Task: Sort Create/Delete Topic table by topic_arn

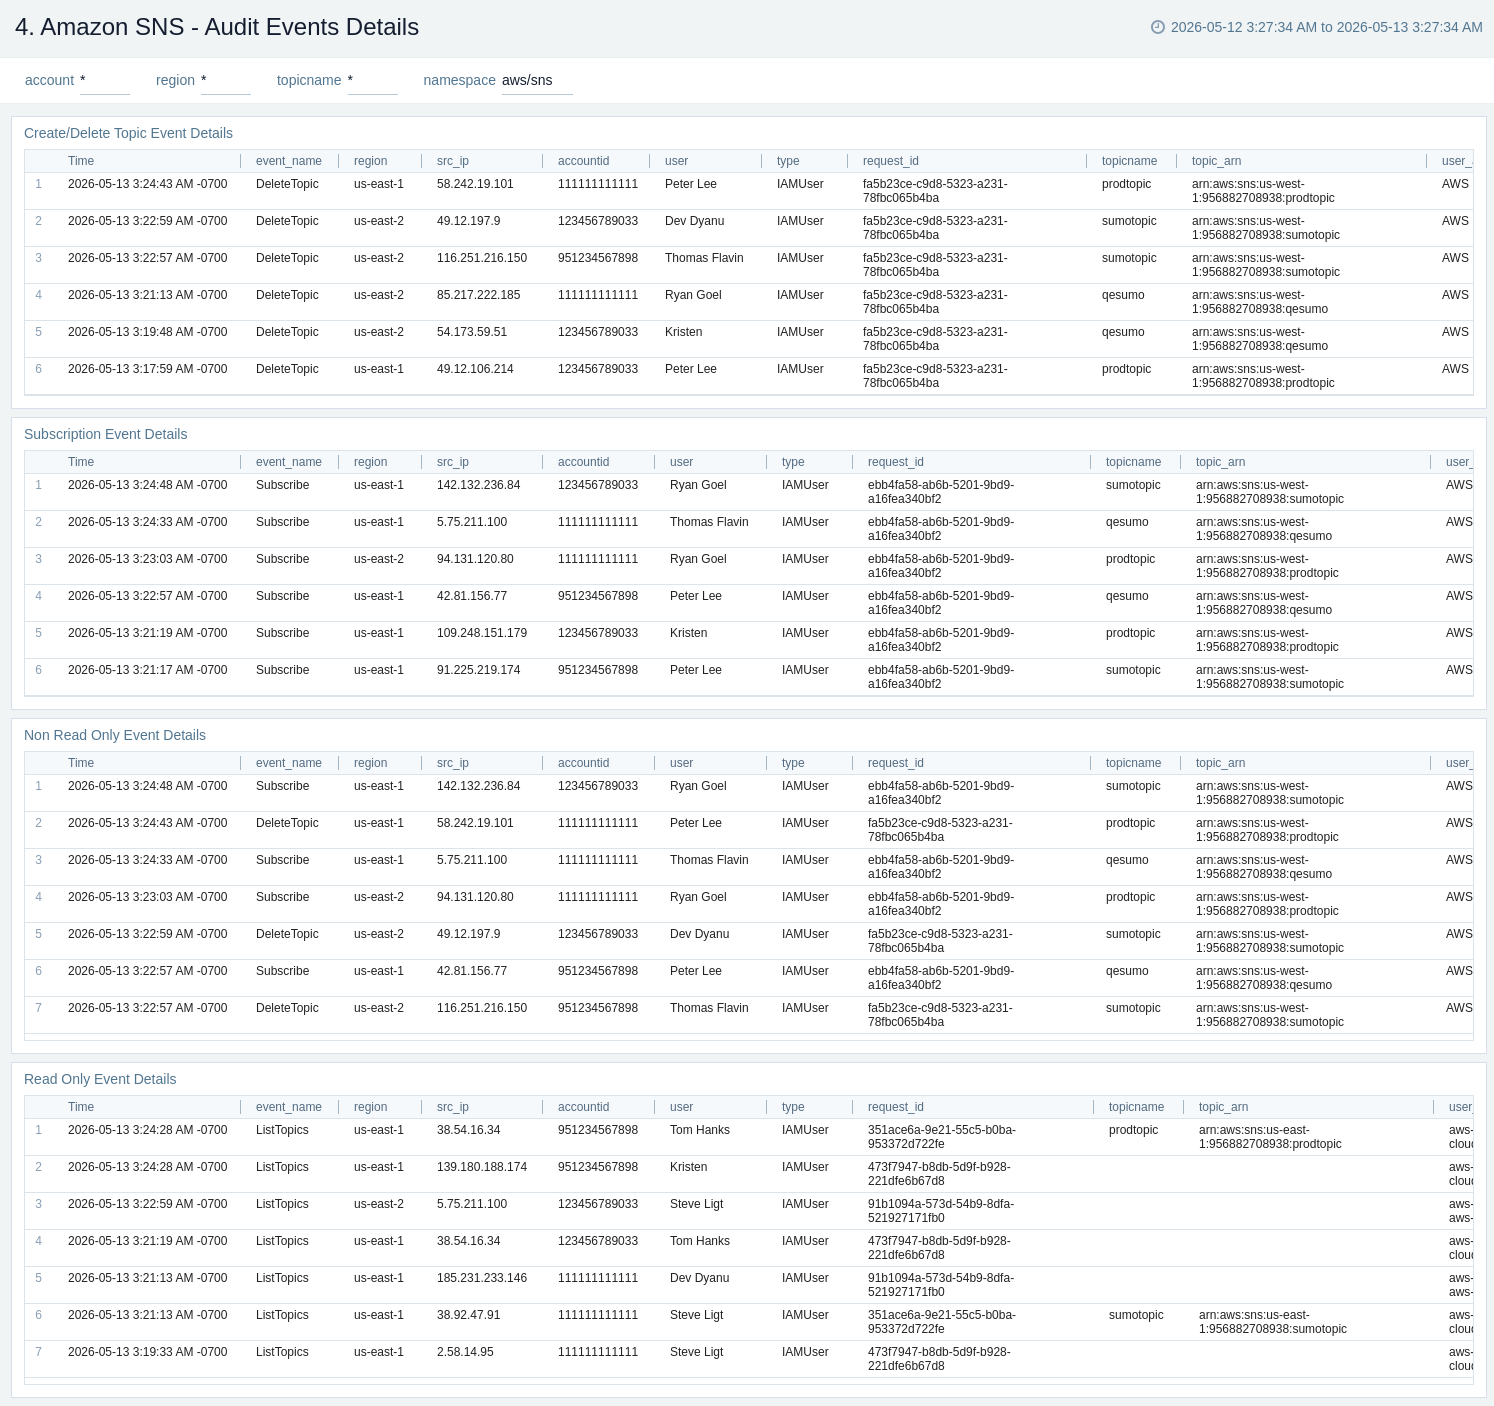Action: [1217, 161]
